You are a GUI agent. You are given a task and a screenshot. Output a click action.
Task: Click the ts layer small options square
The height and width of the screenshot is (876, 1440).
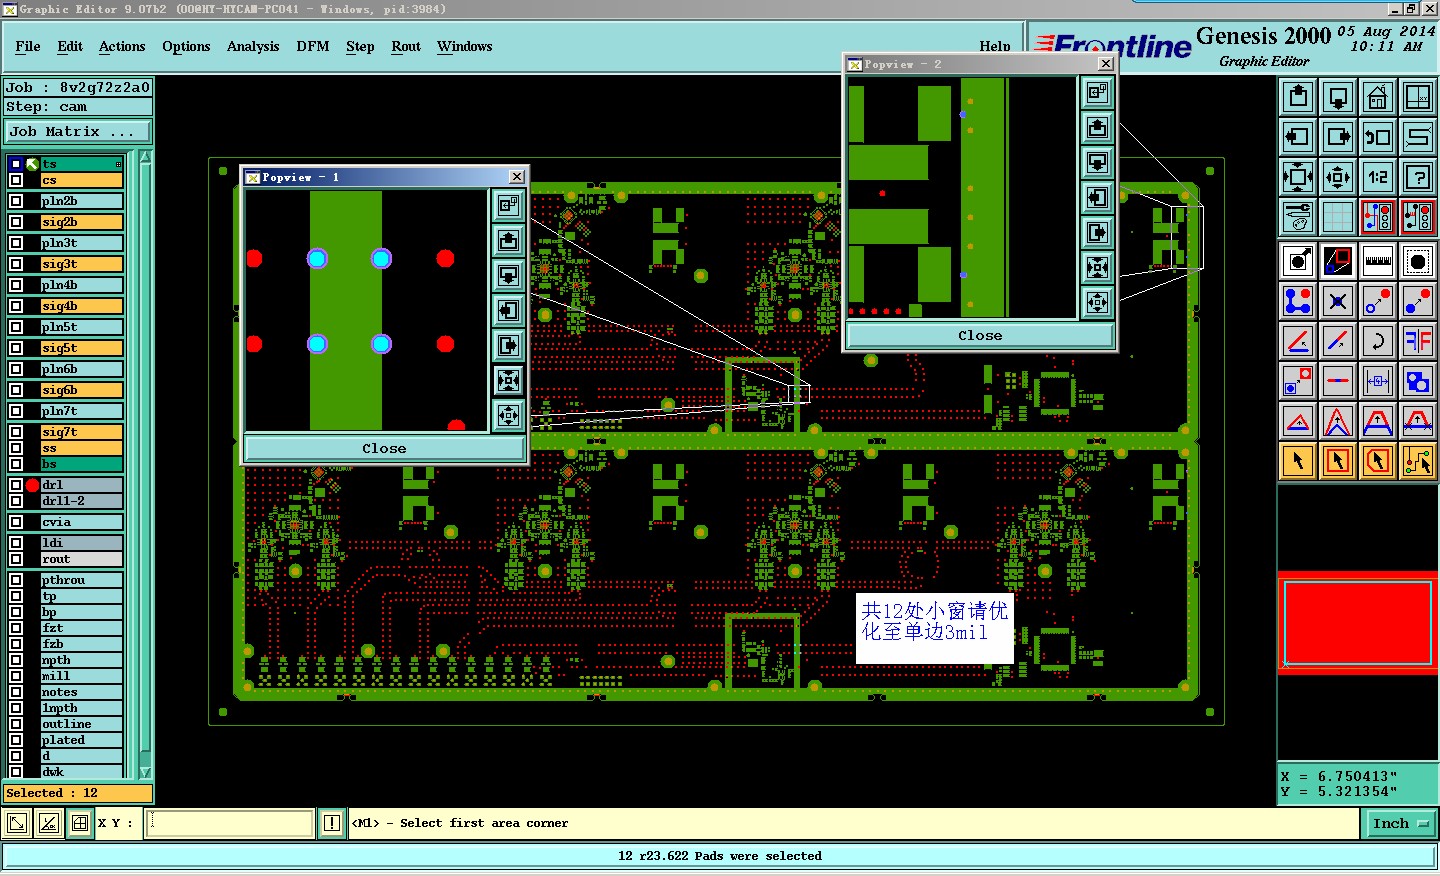[x=118, y=164]
